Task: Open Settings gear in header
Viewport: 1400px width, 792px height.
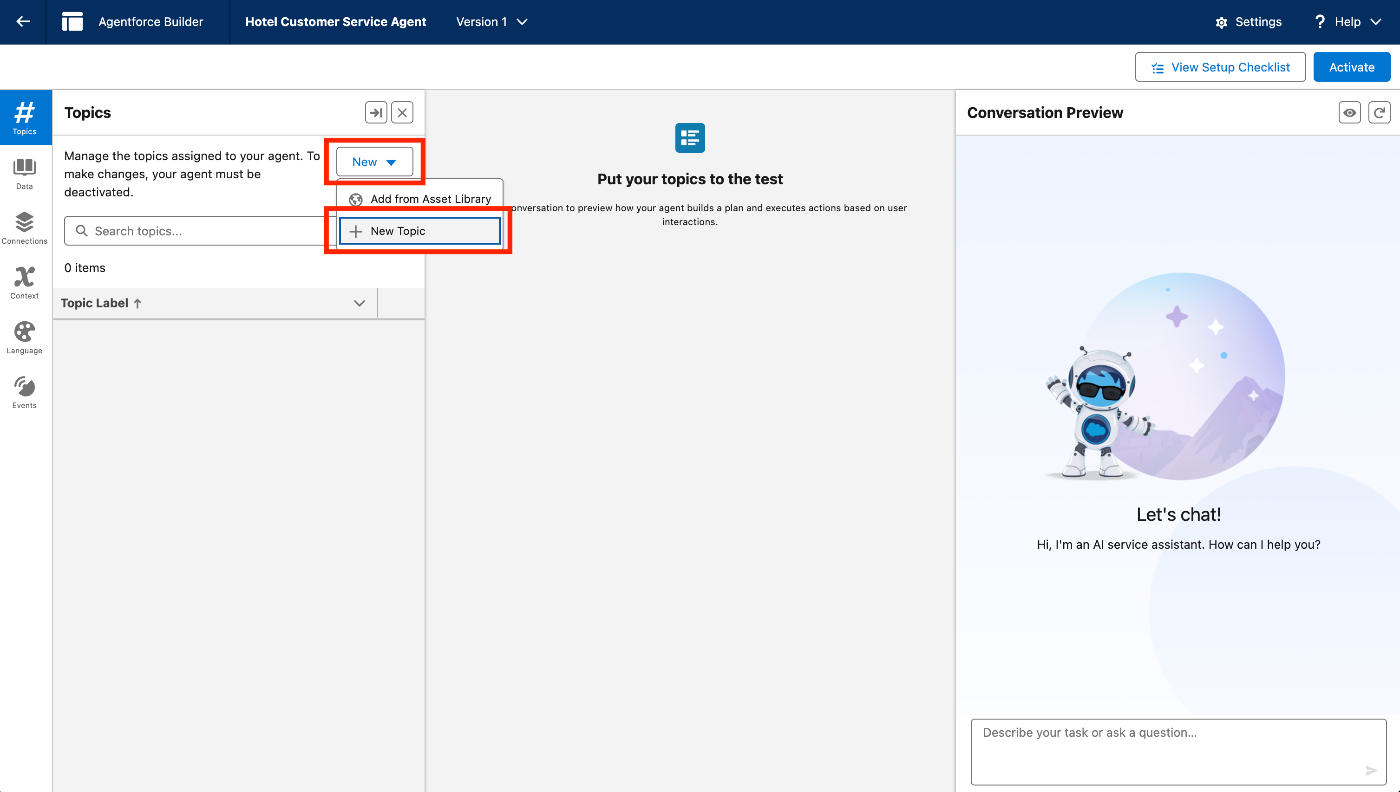Action: coord(1248,22)
